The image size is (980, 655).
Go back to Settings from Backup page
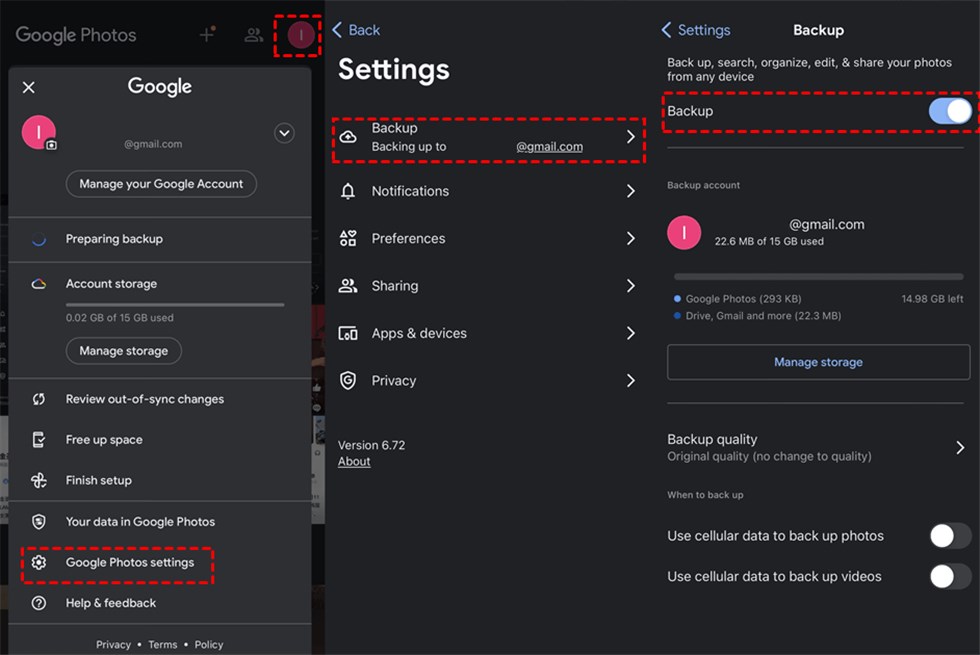point(696,30)
